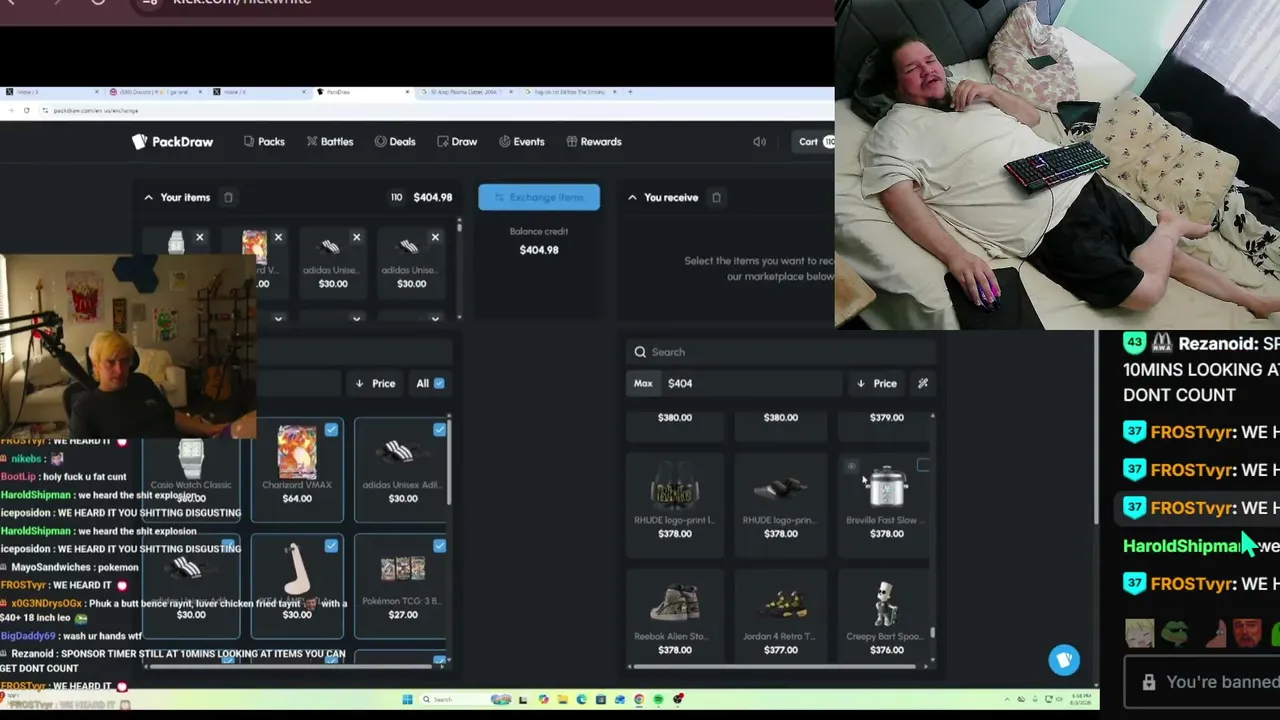Uncheck the Pokémon TCG $27.00 item checkbox

[x=439, y=546]
